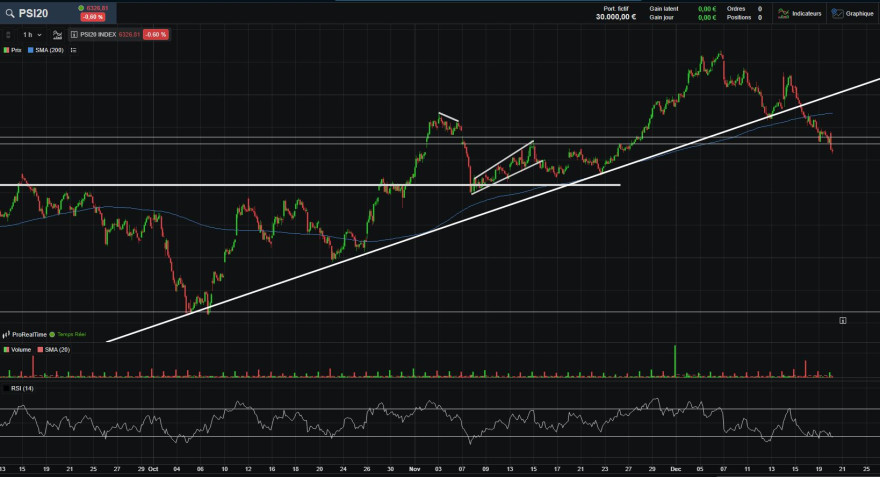Click the Temps Réel status text
880x477 pixels.
pyautogui.click(x=72, y=334)
